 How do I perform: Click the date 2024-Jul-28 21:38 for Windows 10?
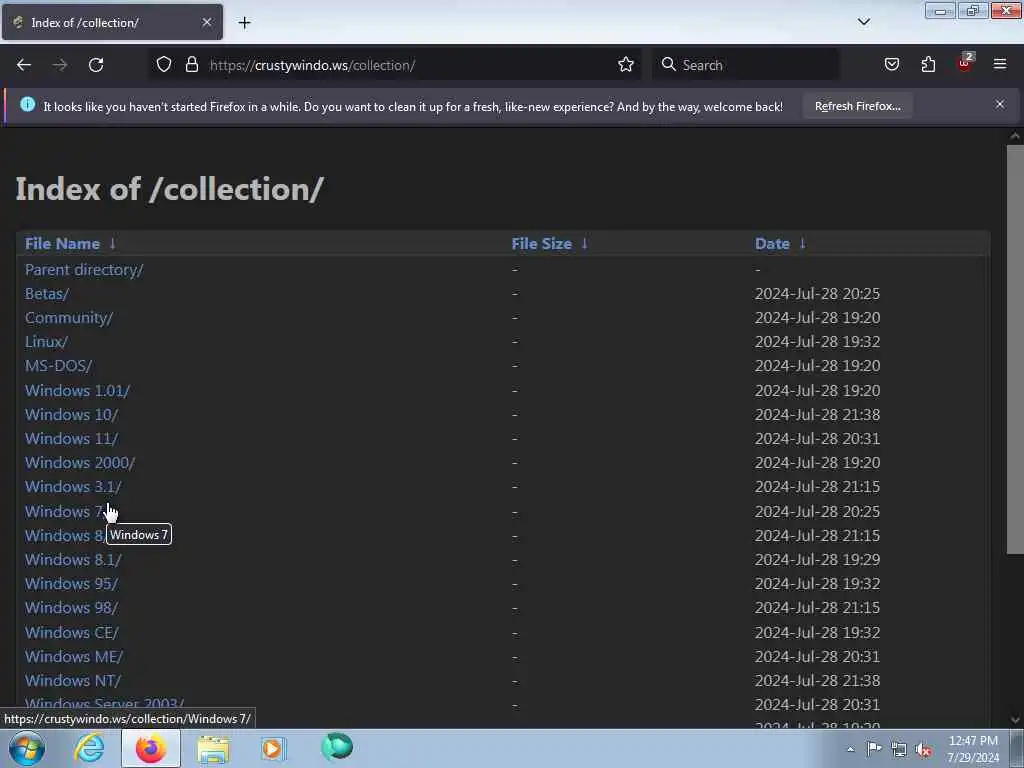[818, 415]
